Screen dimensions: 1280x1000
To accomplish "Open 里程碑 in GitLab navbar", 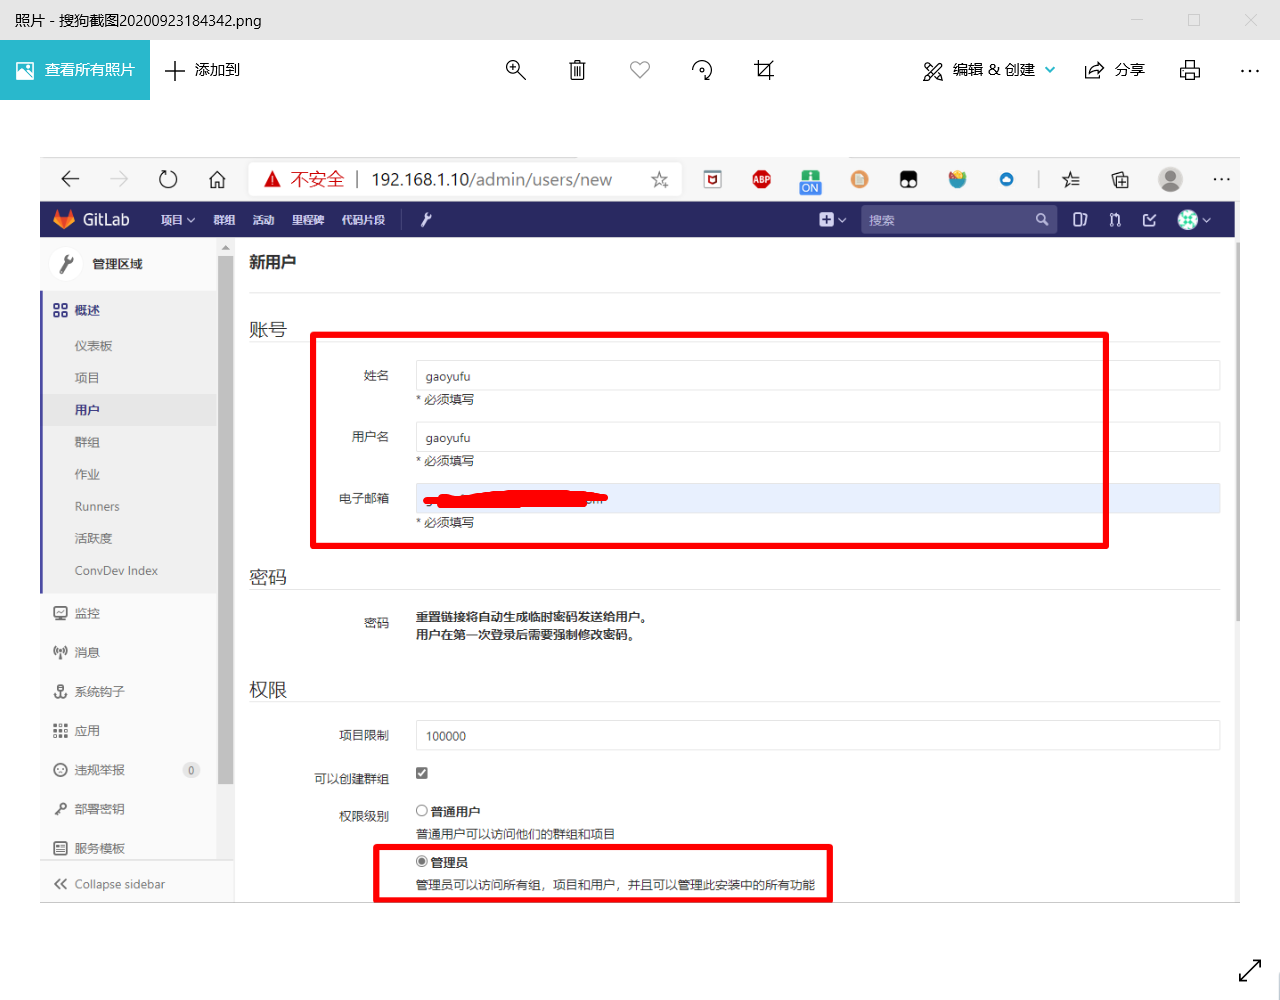I will click(x=308, y=220).
